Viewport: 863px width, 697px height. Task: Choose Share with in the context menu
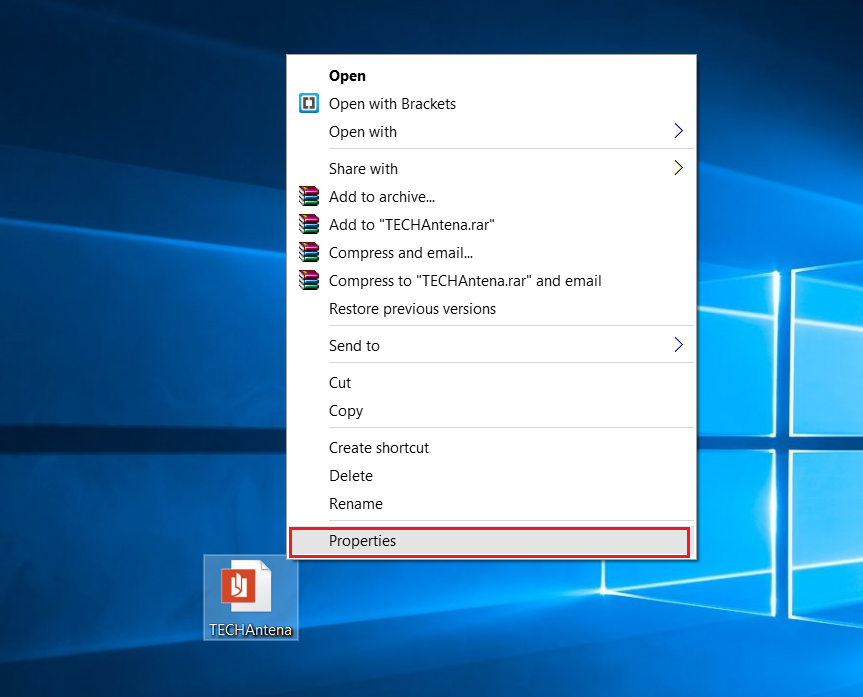pyautogui.click(x=491, y=168)
